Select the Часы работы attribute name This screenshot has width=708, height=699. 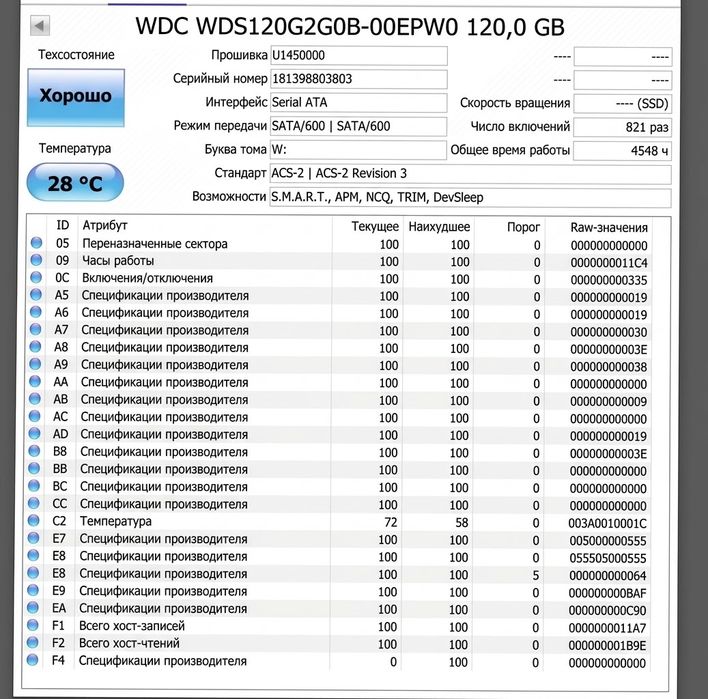point(118,261)
